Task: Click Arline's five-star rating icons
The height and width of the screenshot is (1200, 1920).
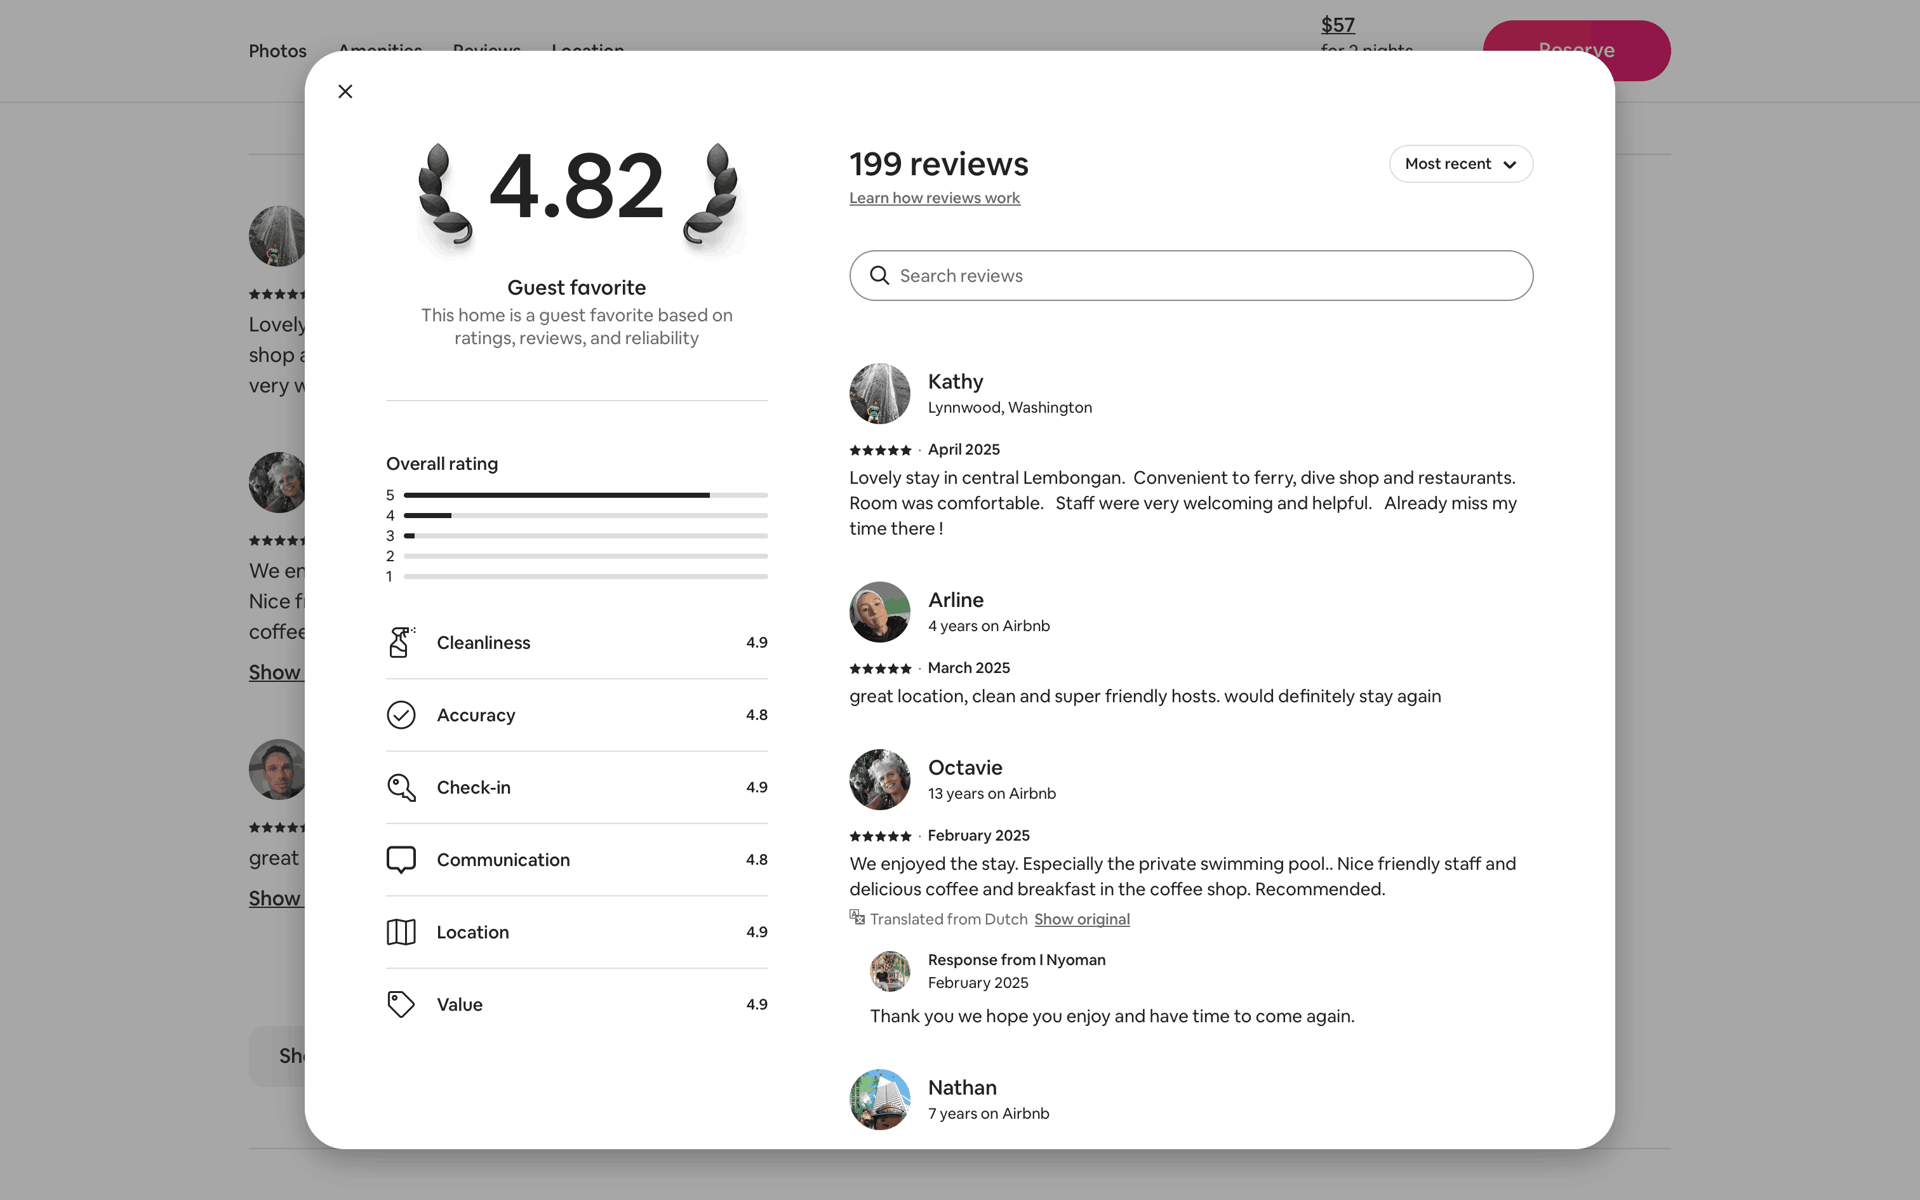Action: point(880,669)
